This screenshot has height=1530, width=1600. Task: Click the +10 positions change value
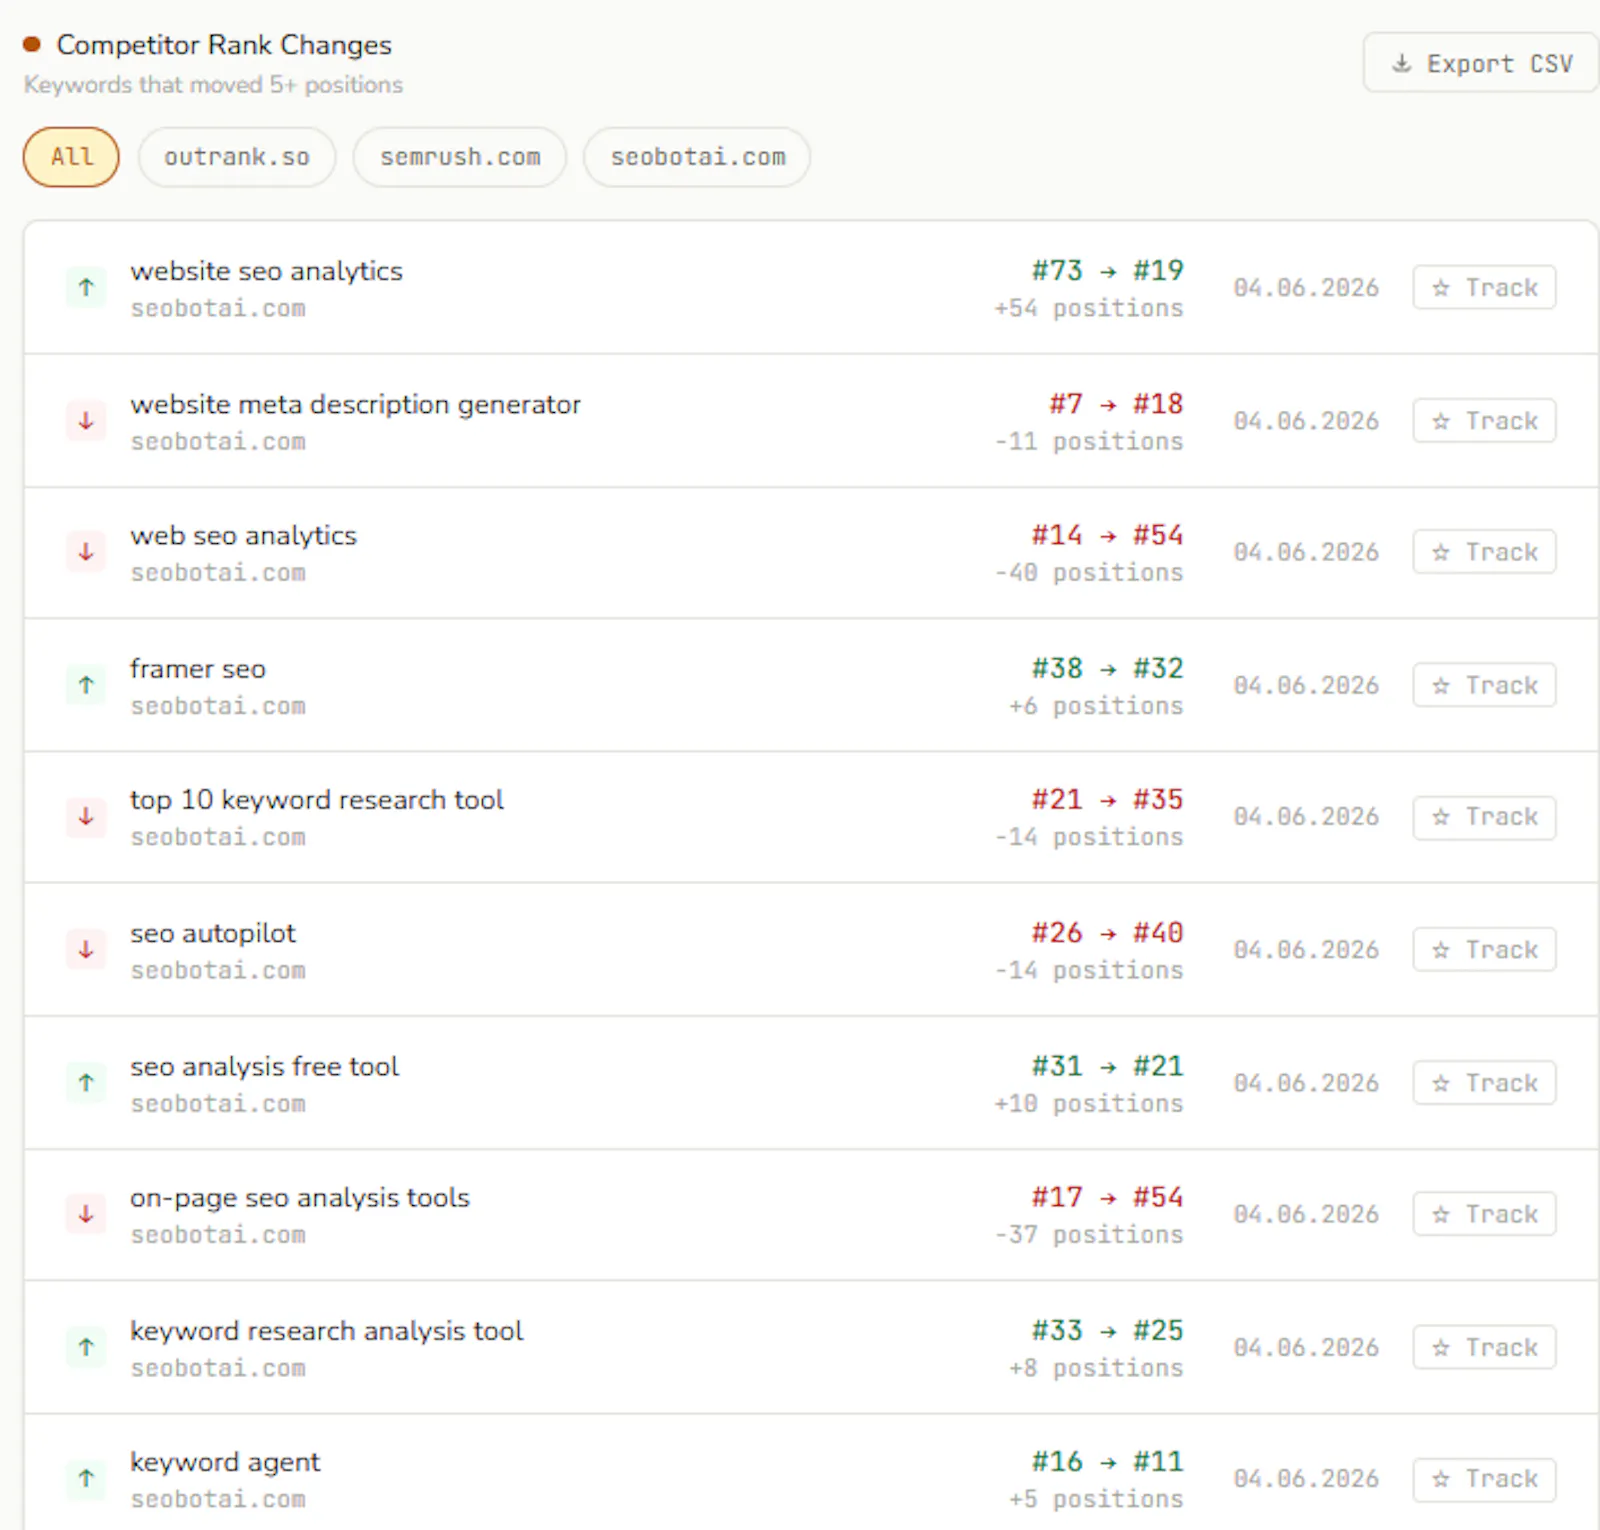point(1088,1104)
